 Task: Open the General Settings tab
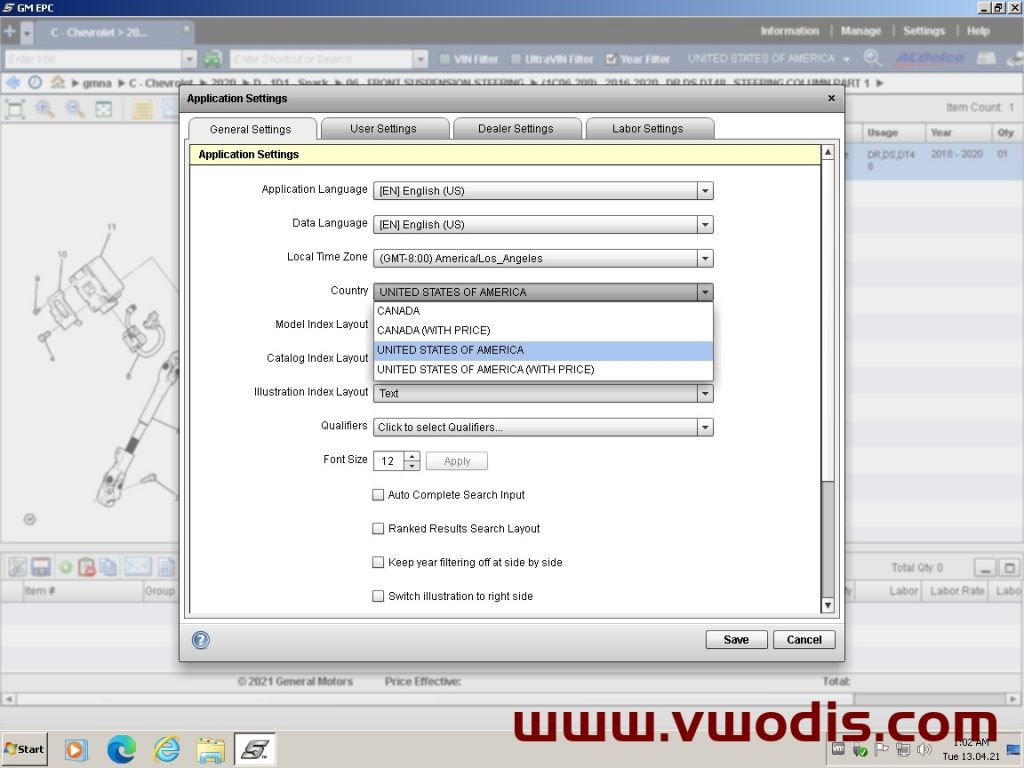click(x=251, y=129)
